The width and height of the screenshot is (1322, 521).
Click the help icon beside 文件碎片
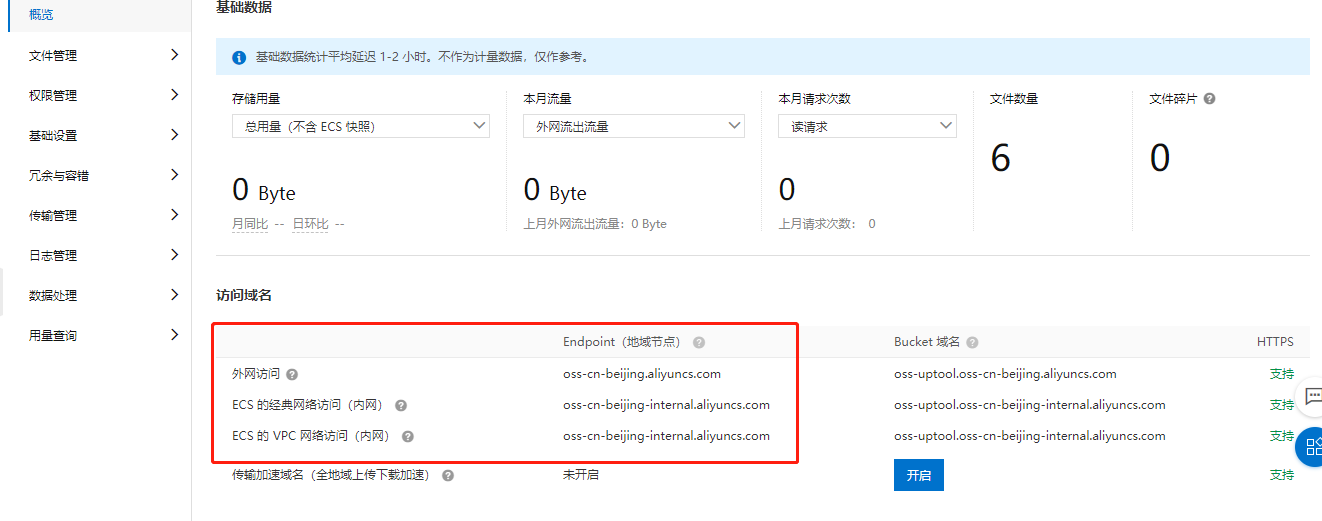pos(1210,99)
